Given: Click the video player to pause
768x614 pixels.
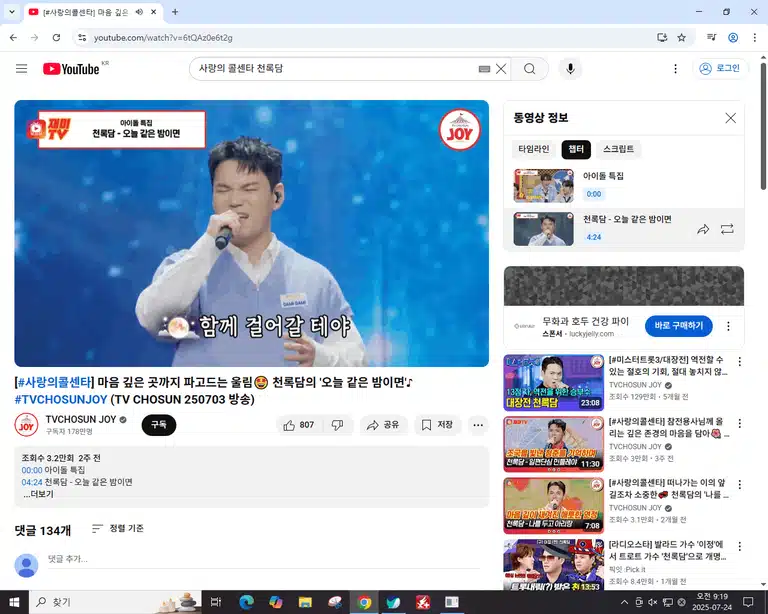Looking at the screenshot, I should tap(251, 234).
